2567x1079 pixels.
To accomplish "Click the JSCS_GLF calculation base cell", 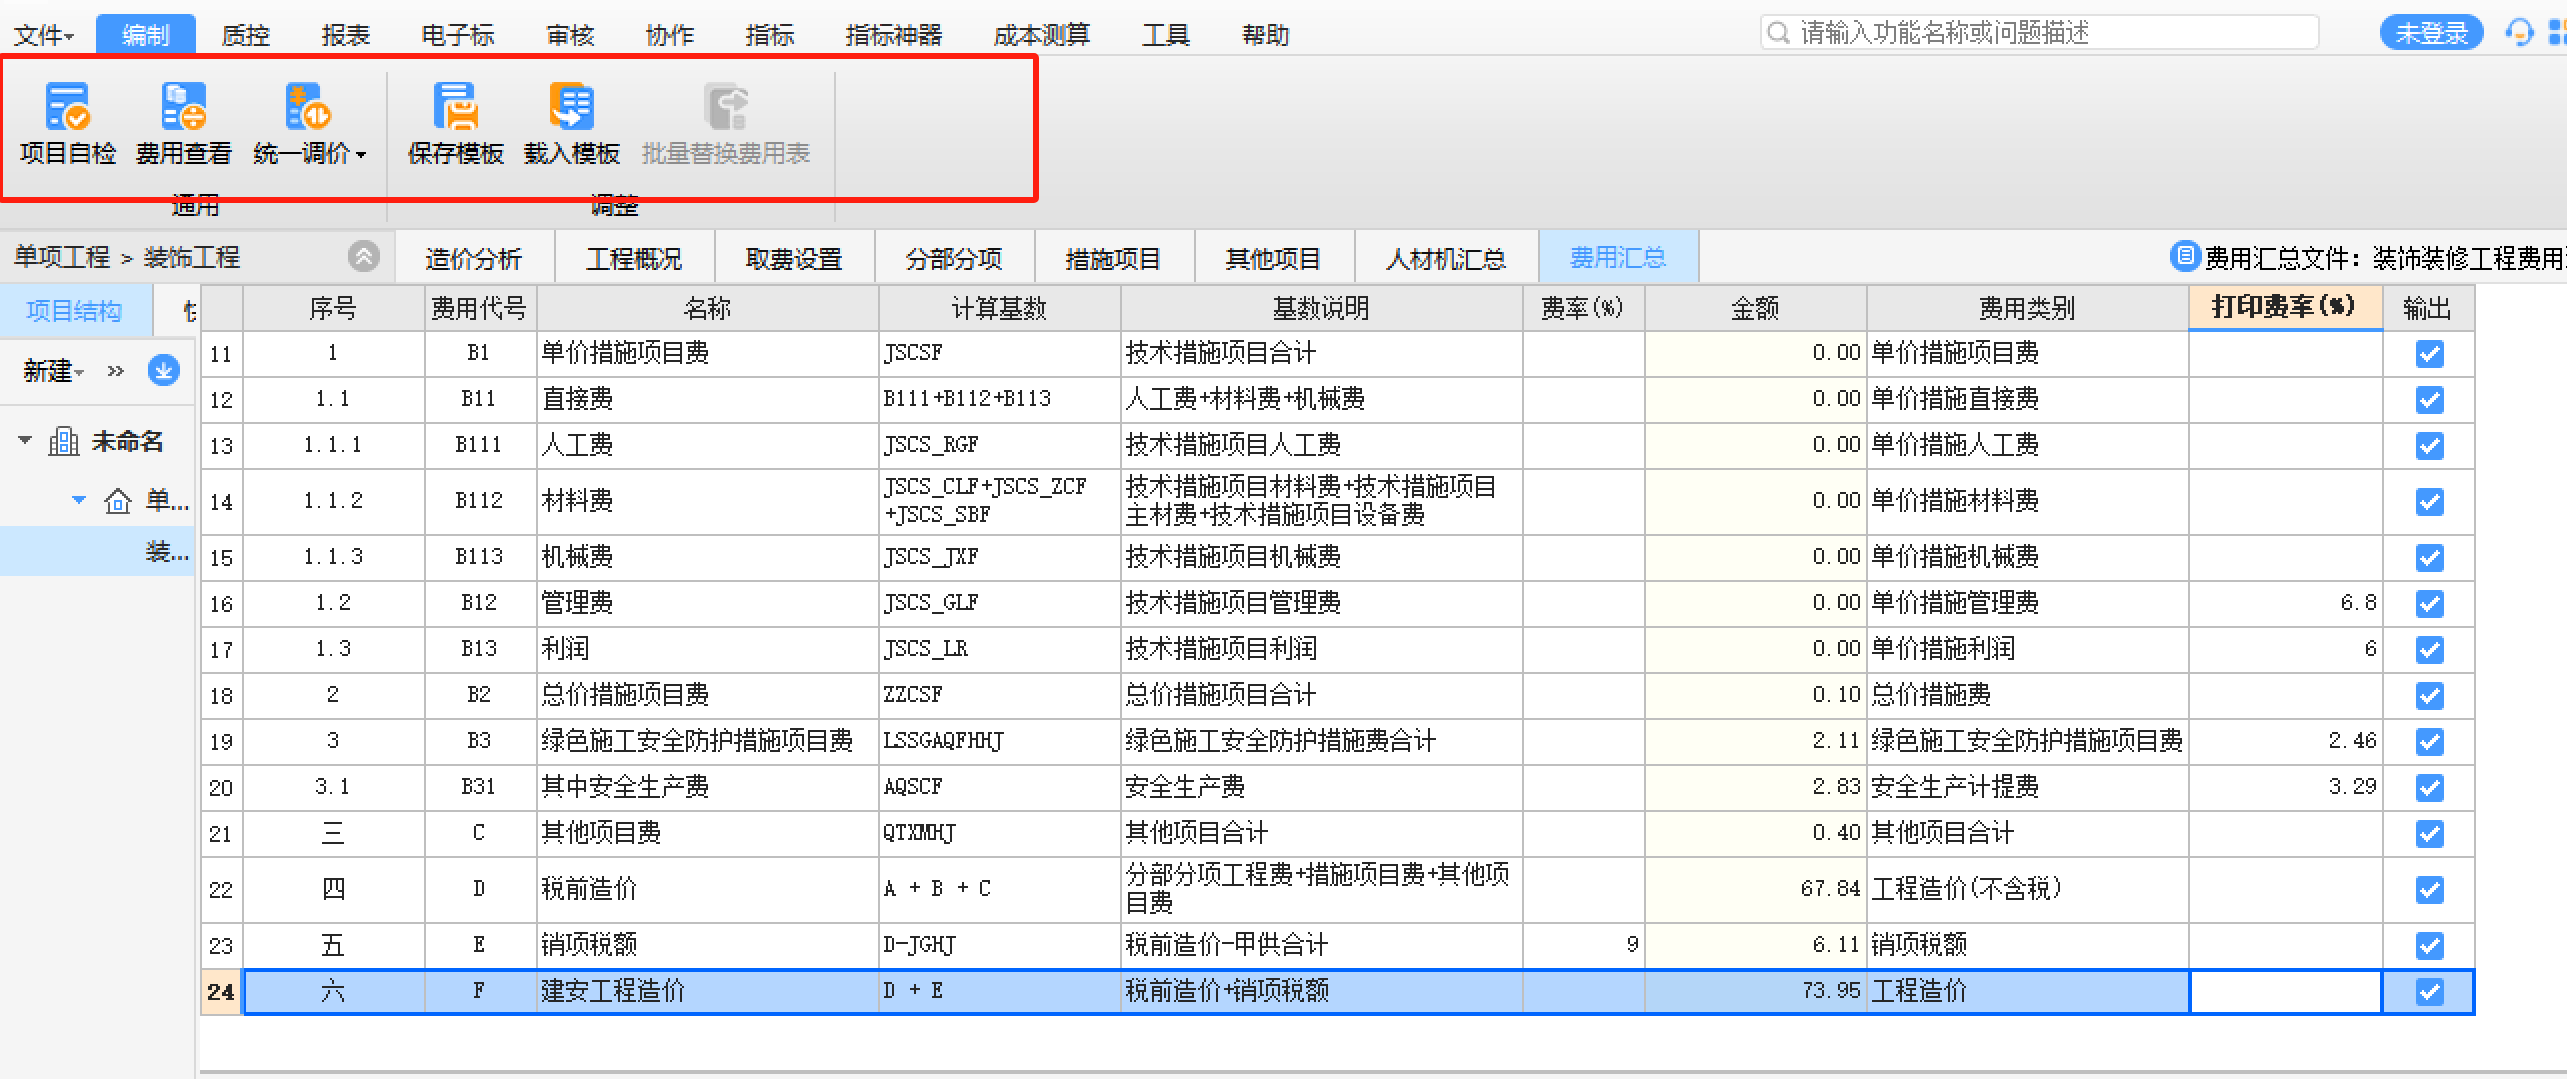I will [x=999, y=602].
